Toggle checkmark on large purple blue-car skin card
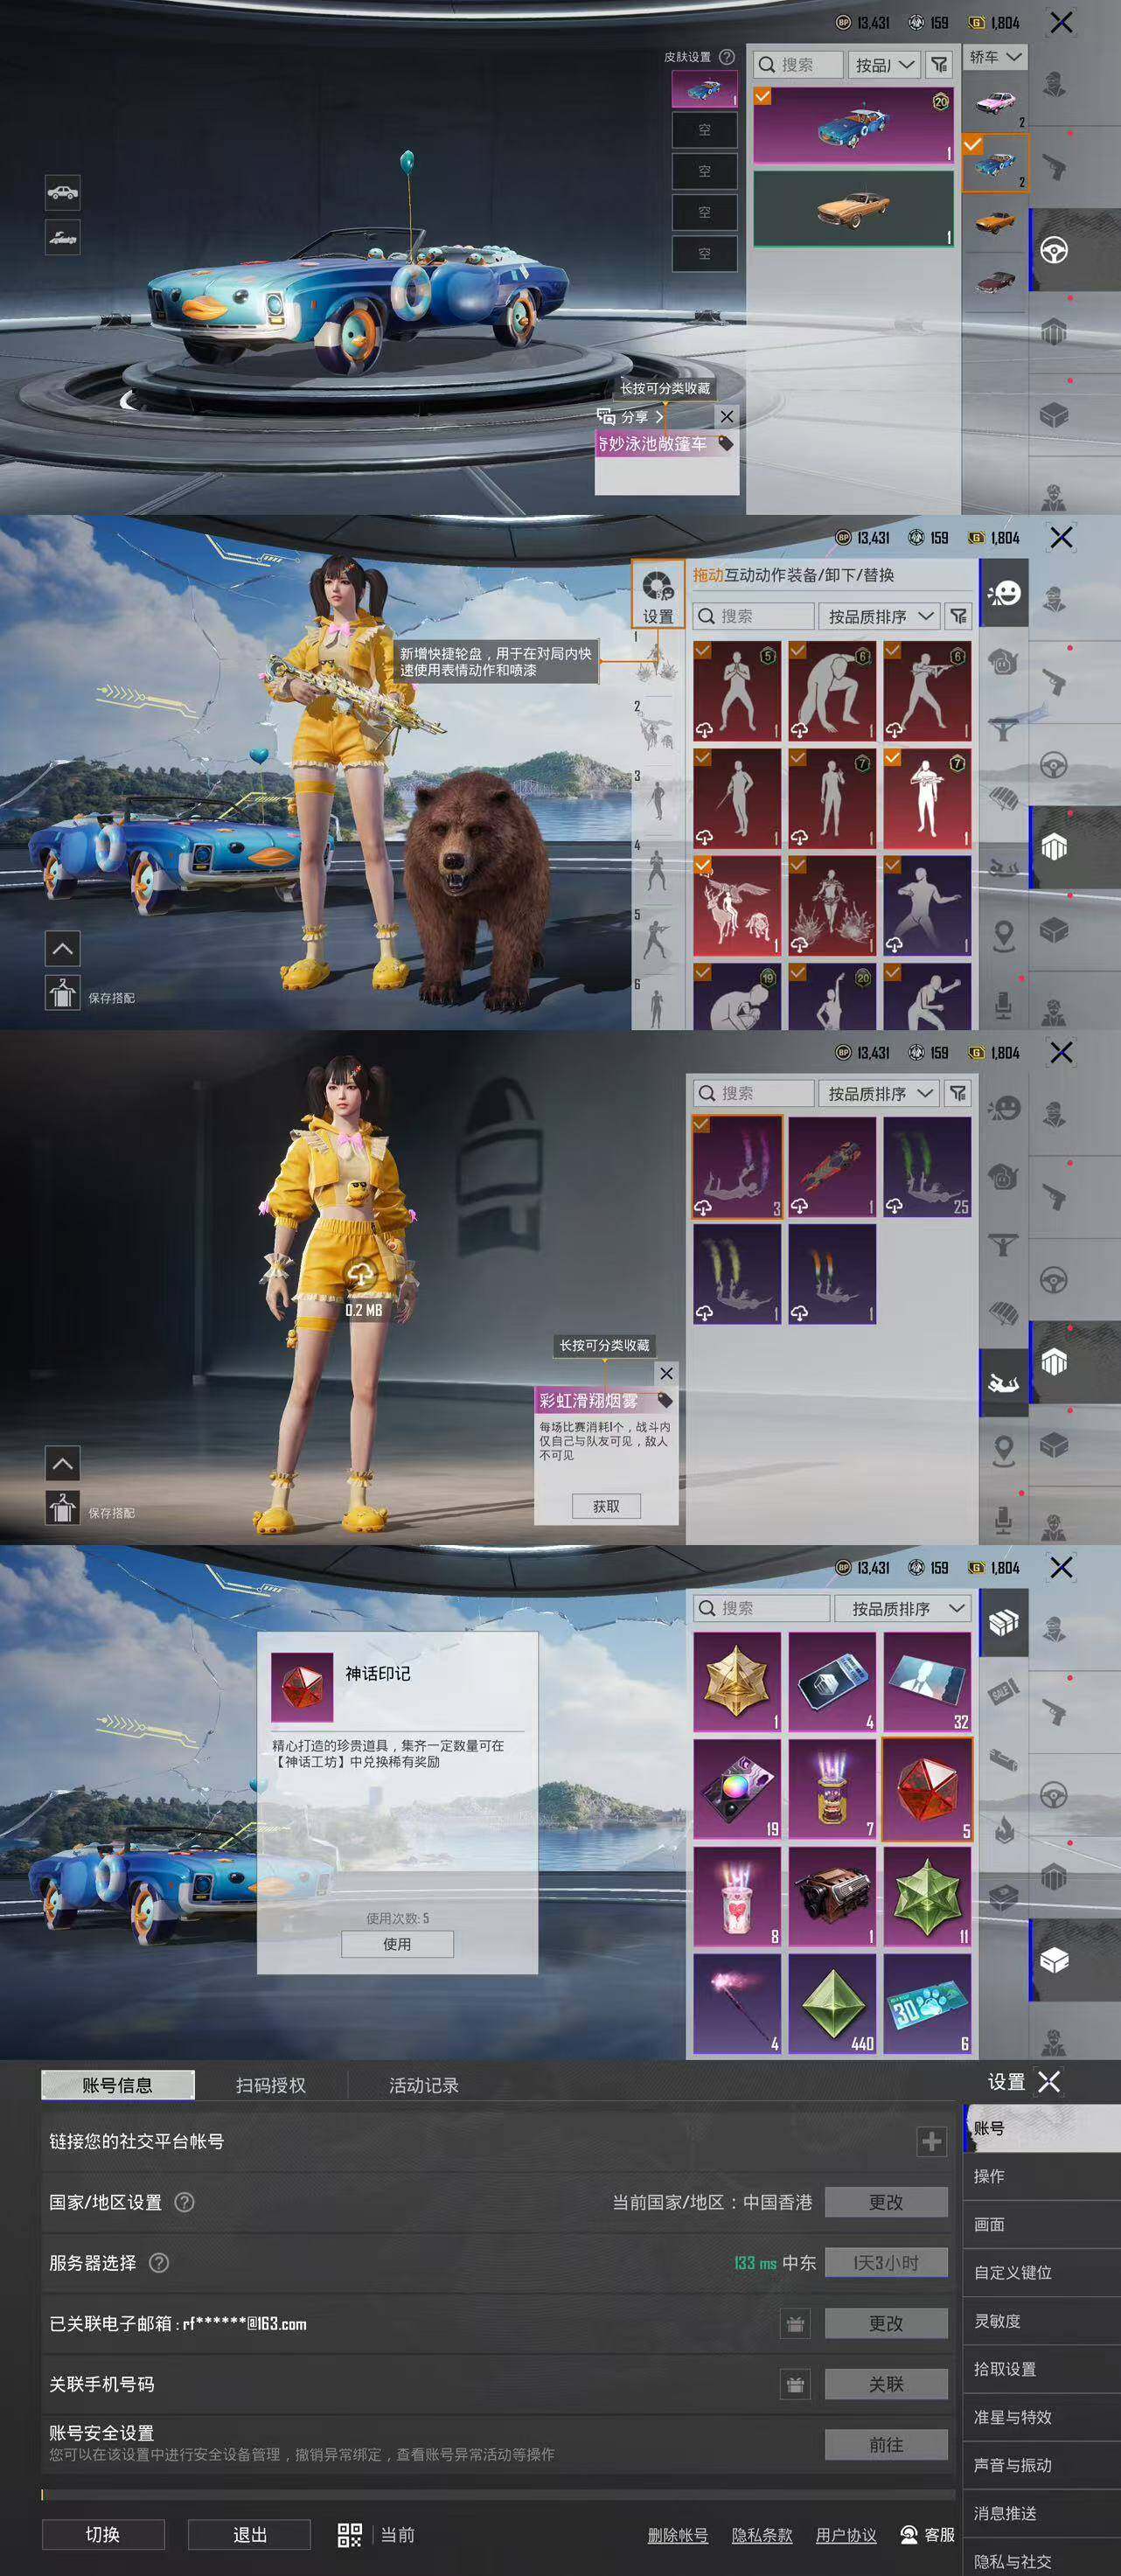 coord(763,96)
